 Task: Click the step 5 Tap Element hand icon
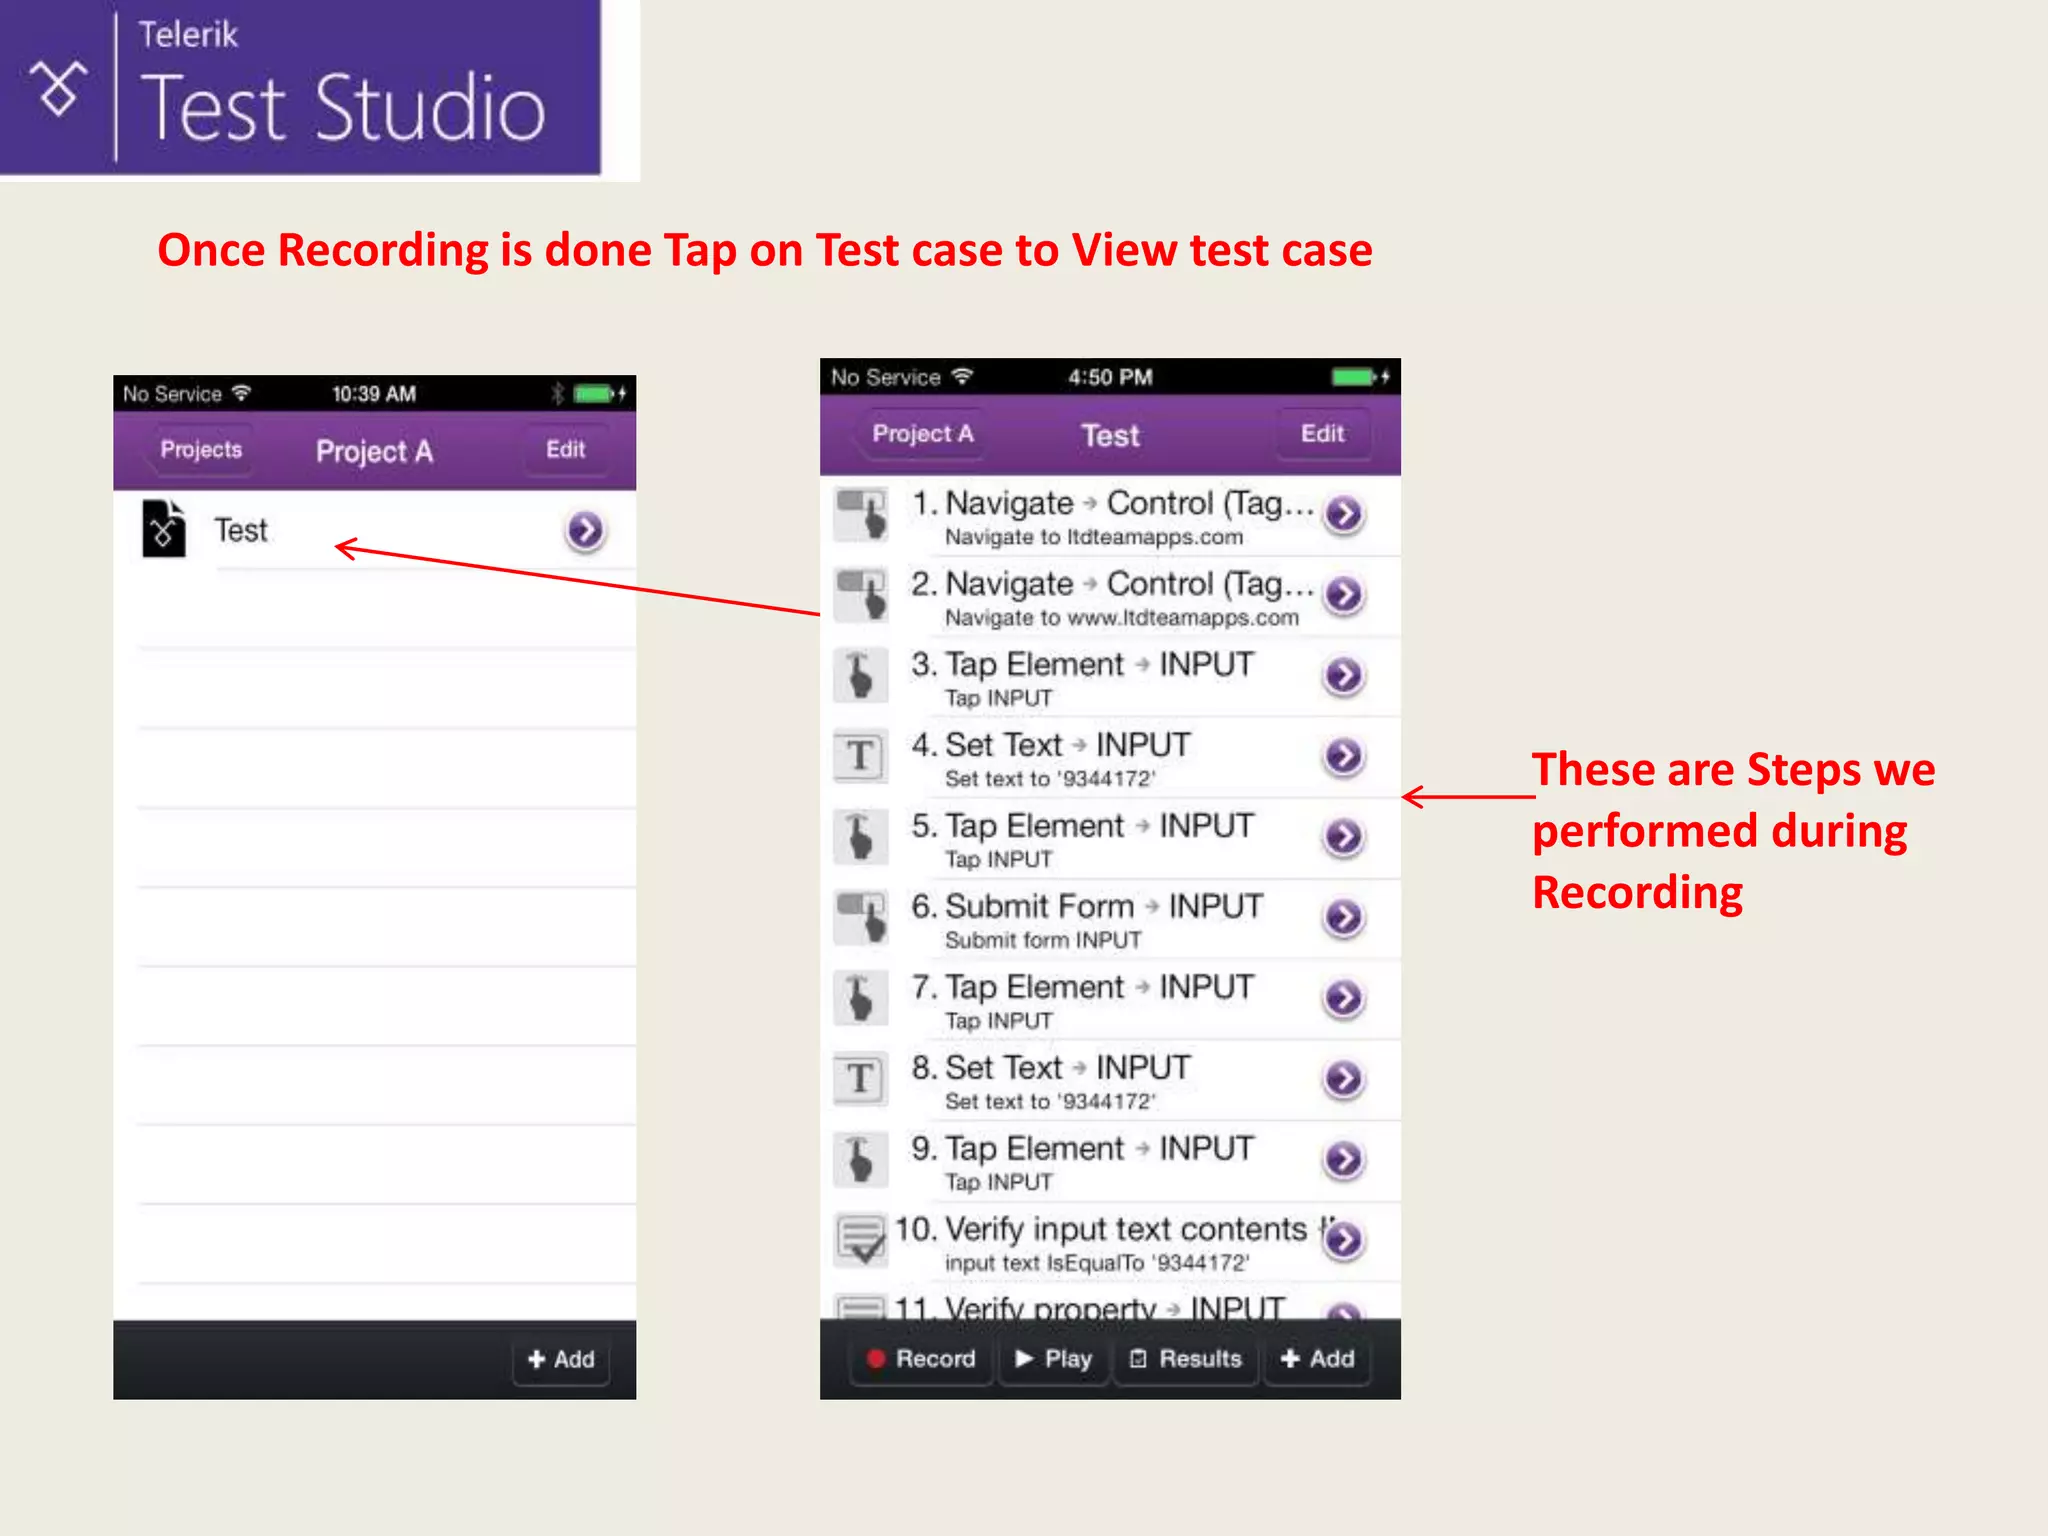(x=861, y=837)
